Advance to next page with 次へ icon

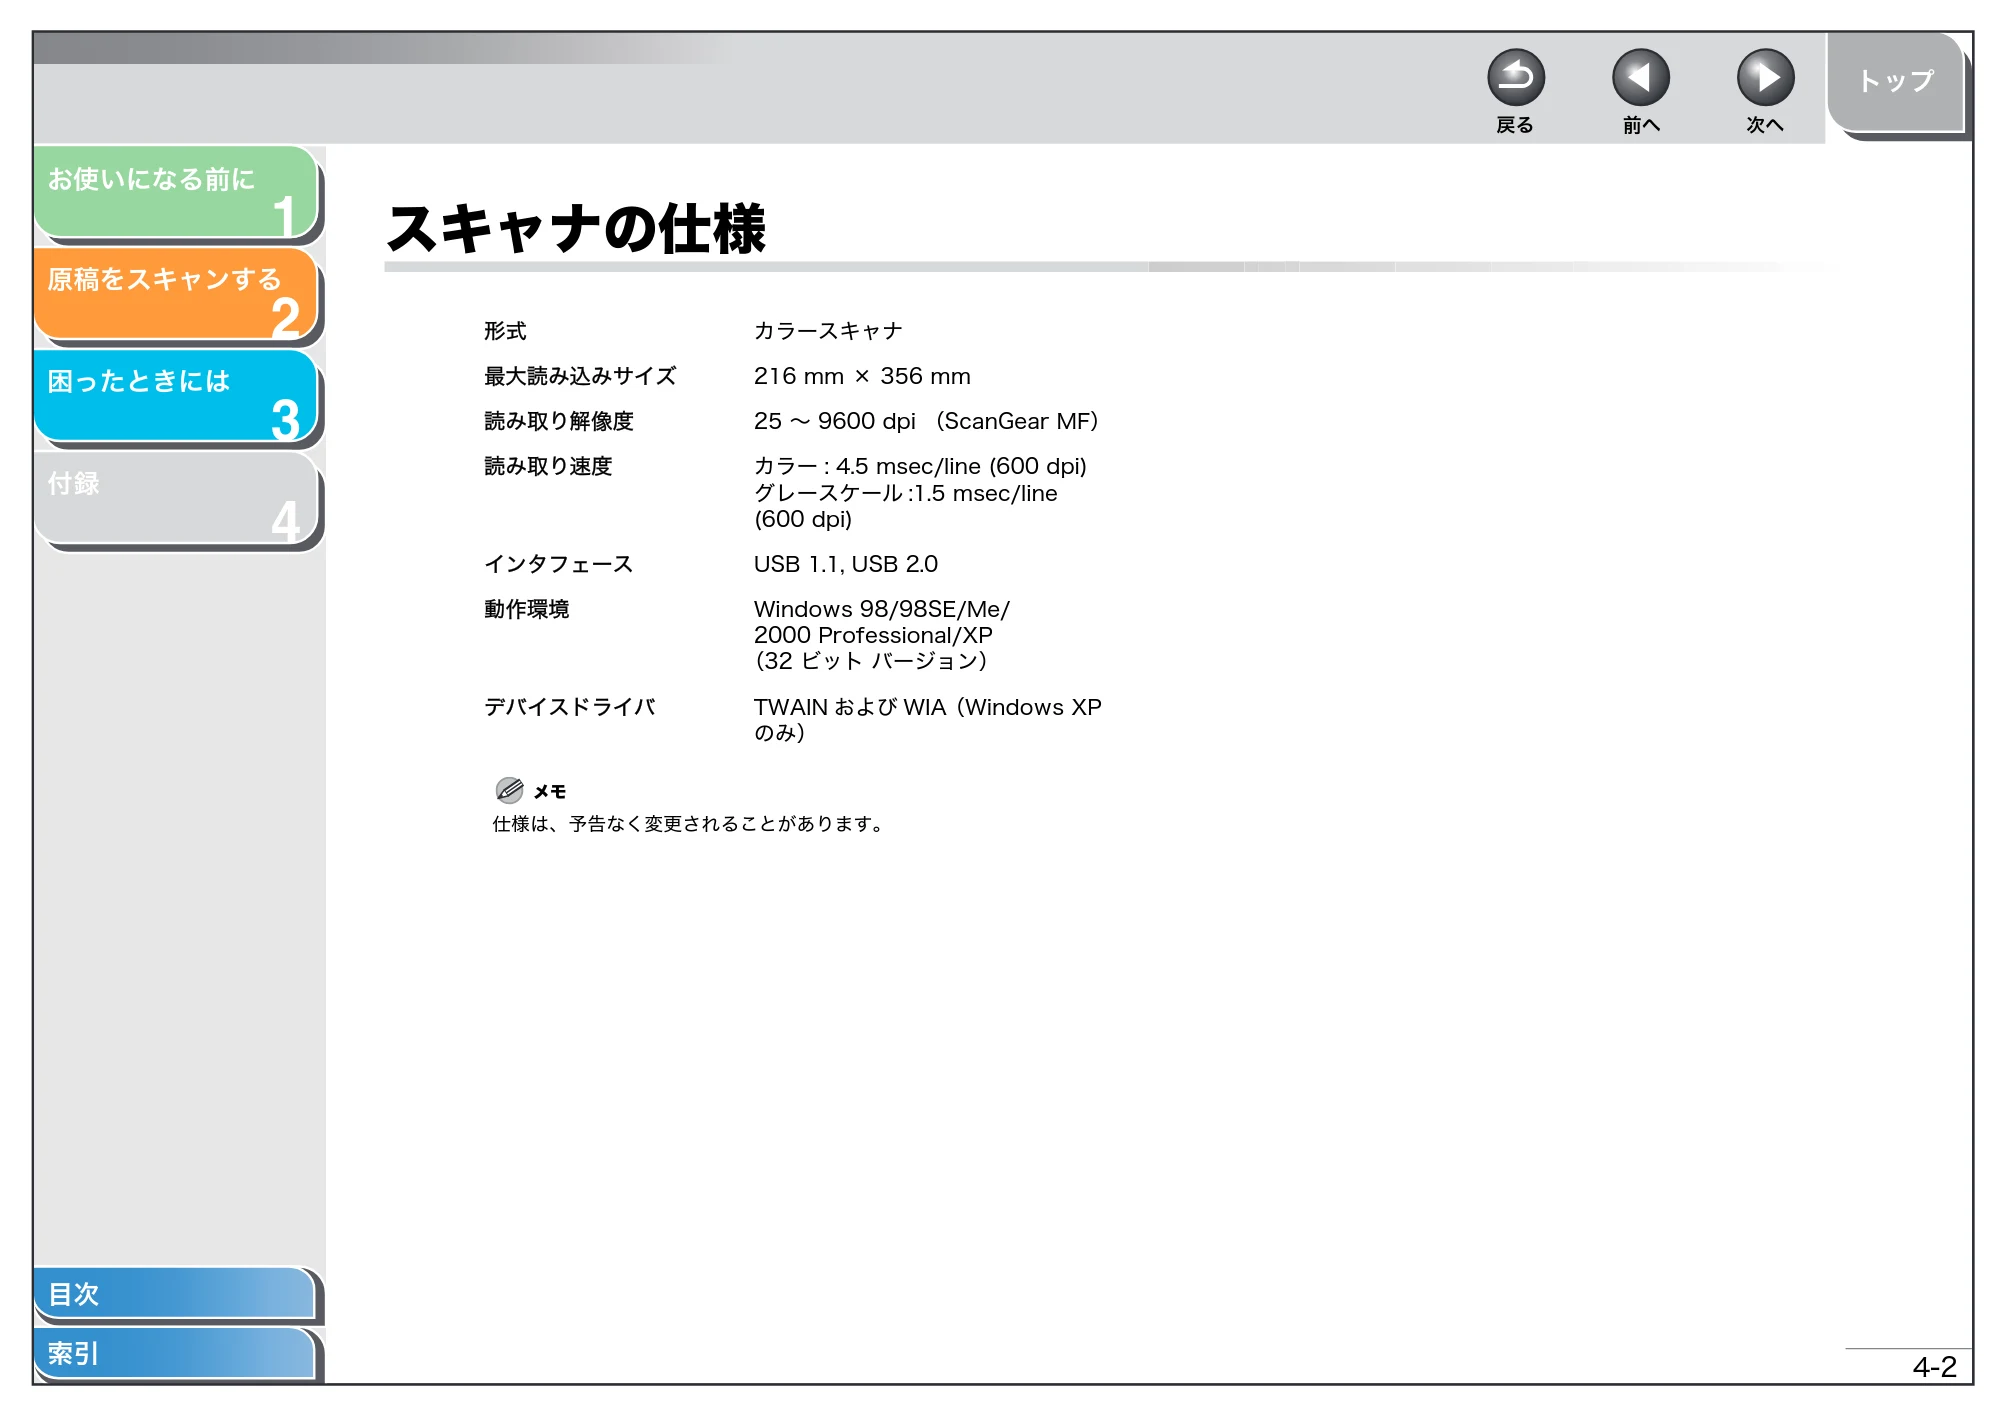[x=1765, y=78]
